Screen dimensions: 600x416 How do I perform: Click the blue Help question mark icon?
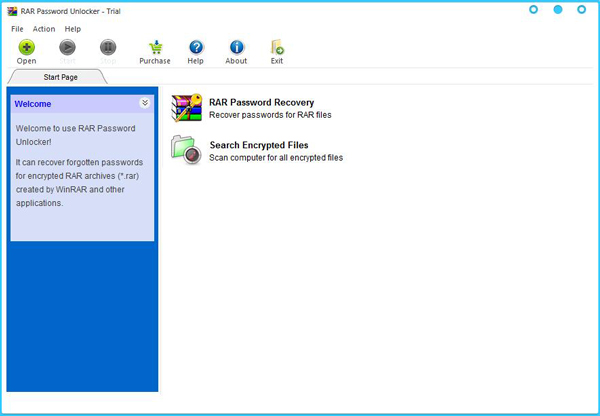(196, 47)
